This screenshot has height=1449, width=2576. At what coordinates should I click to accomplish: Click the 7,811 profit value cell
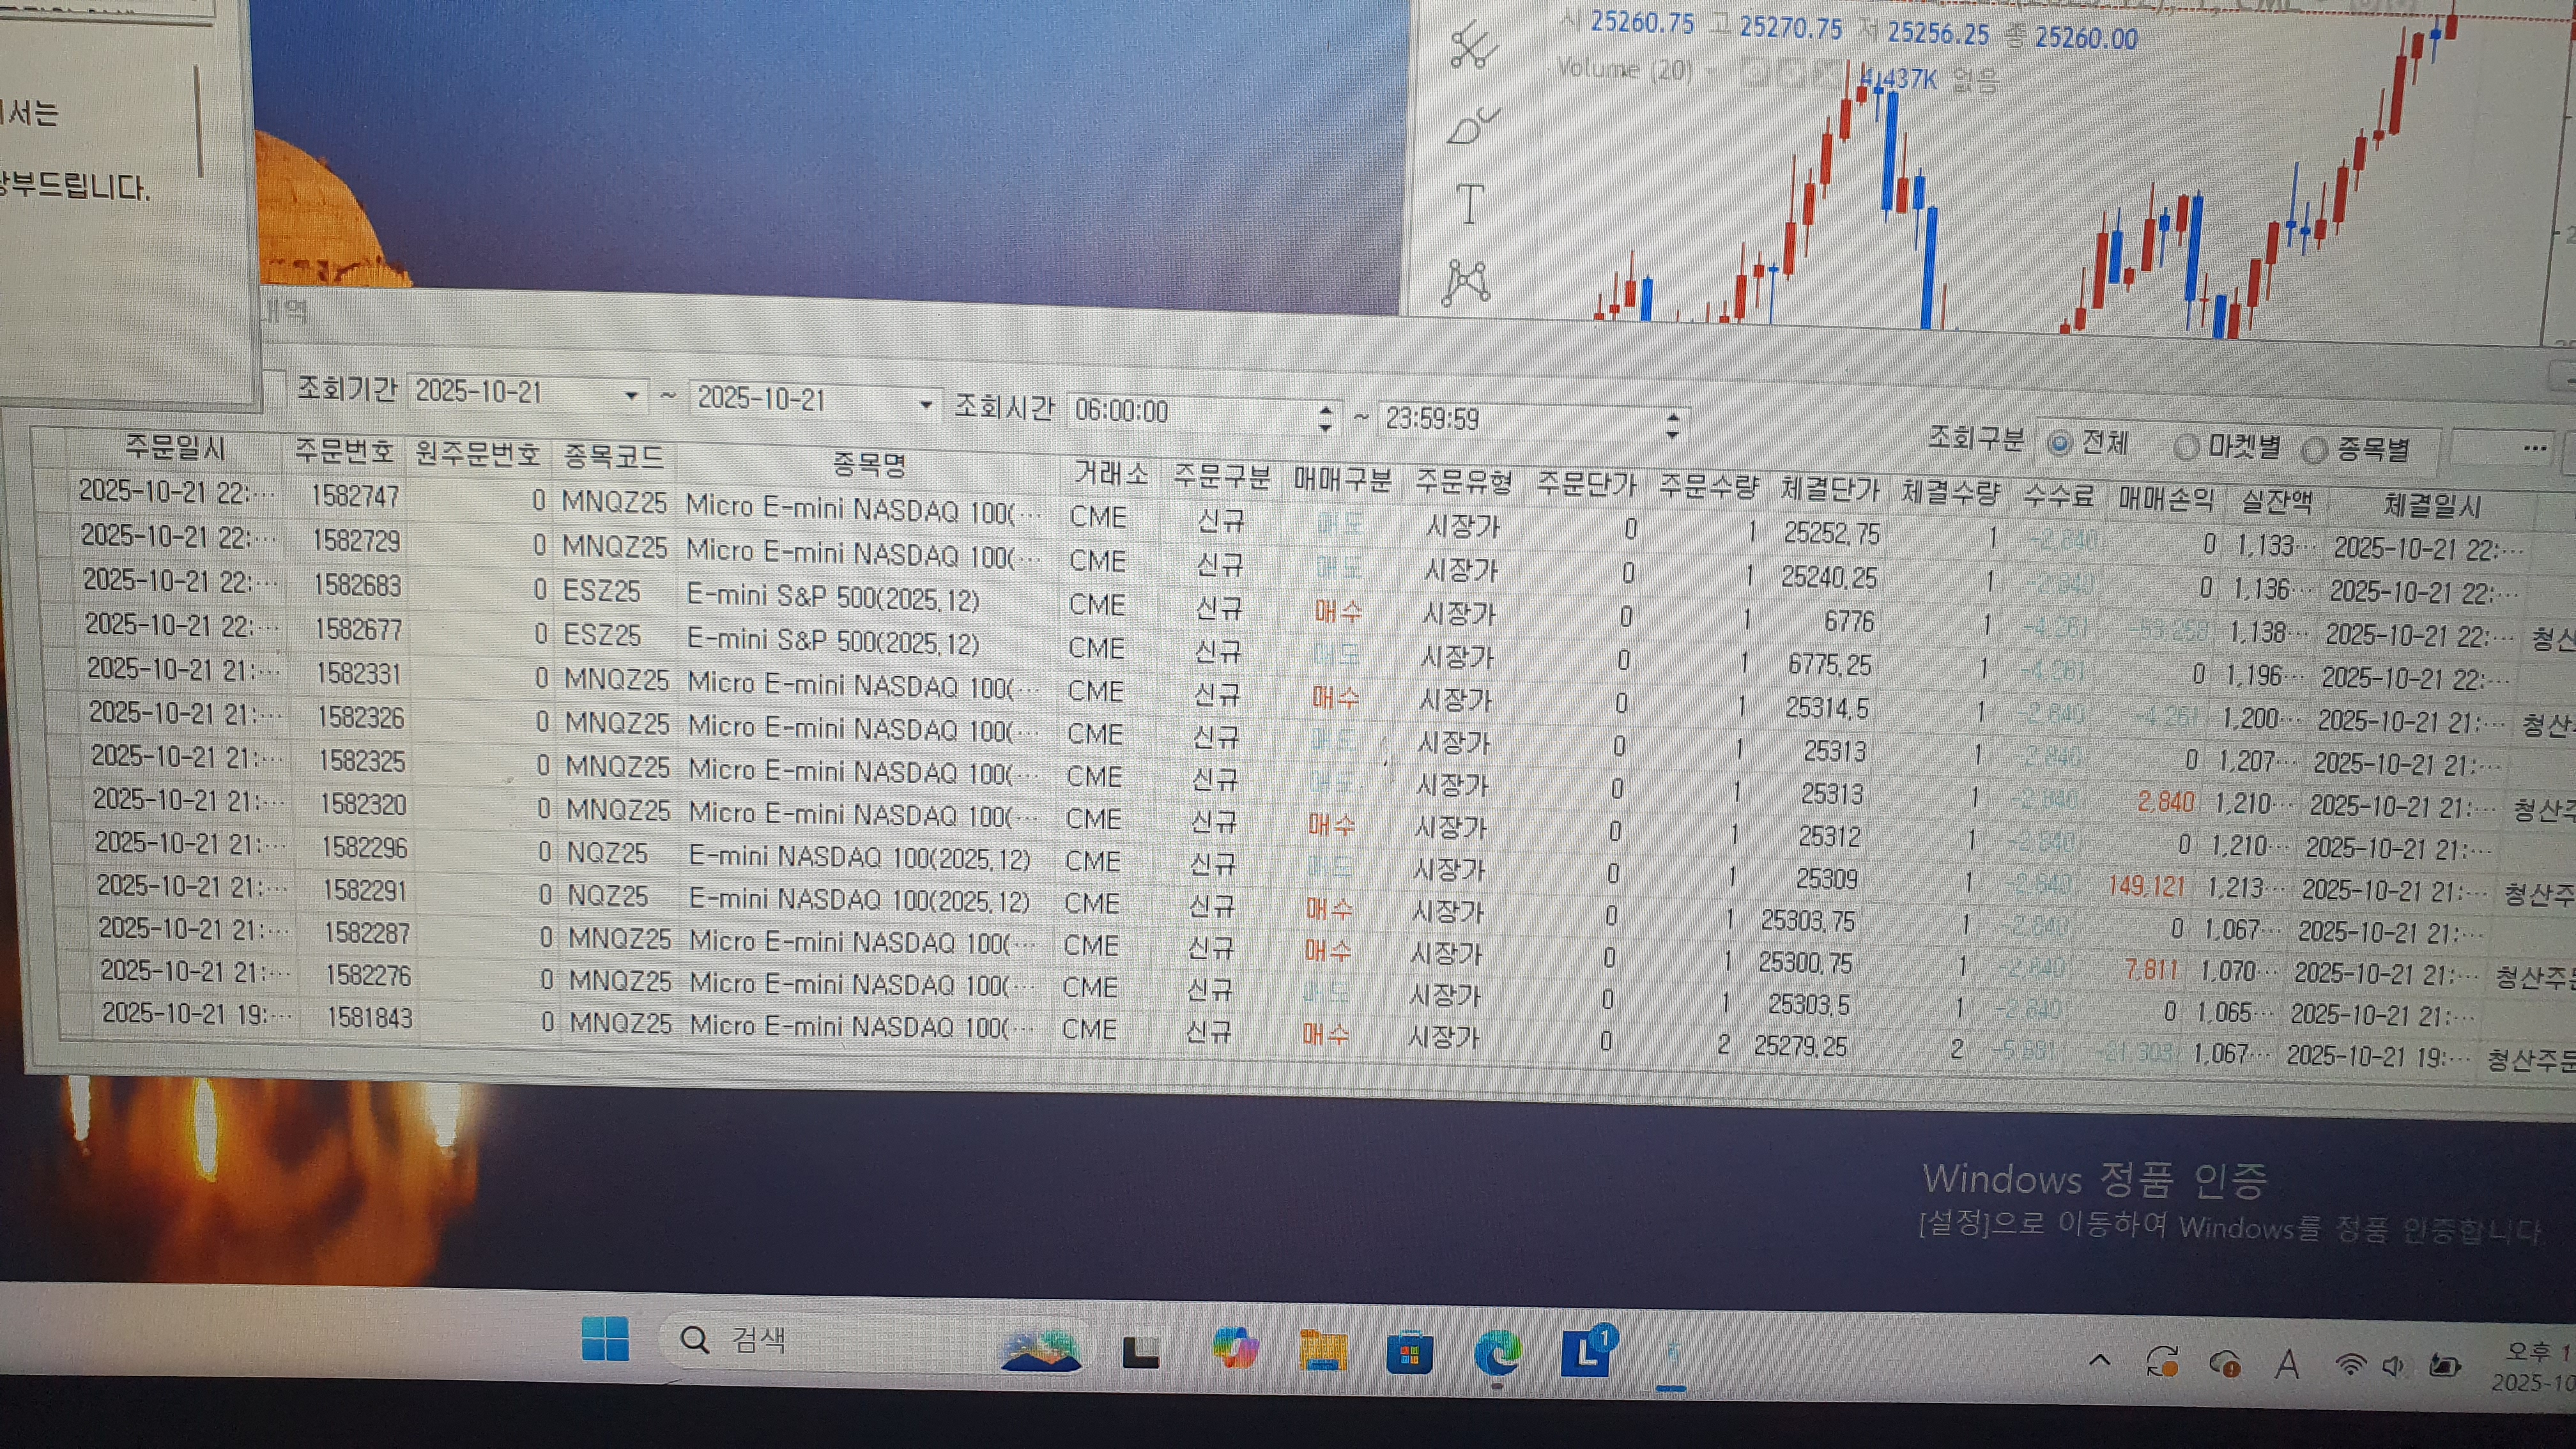[x=2151, y=969]
